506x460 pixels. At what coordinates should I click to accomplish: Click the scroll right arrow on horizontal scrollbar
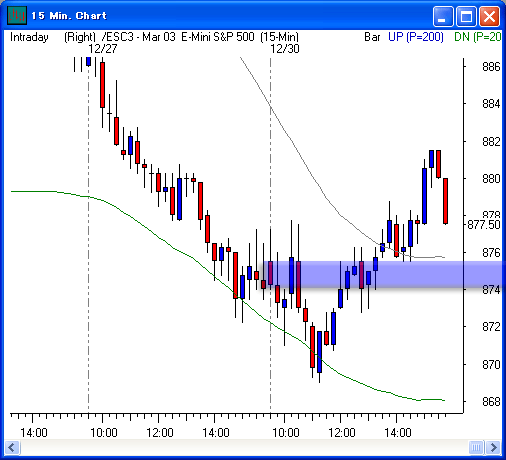tap(494, 447)
